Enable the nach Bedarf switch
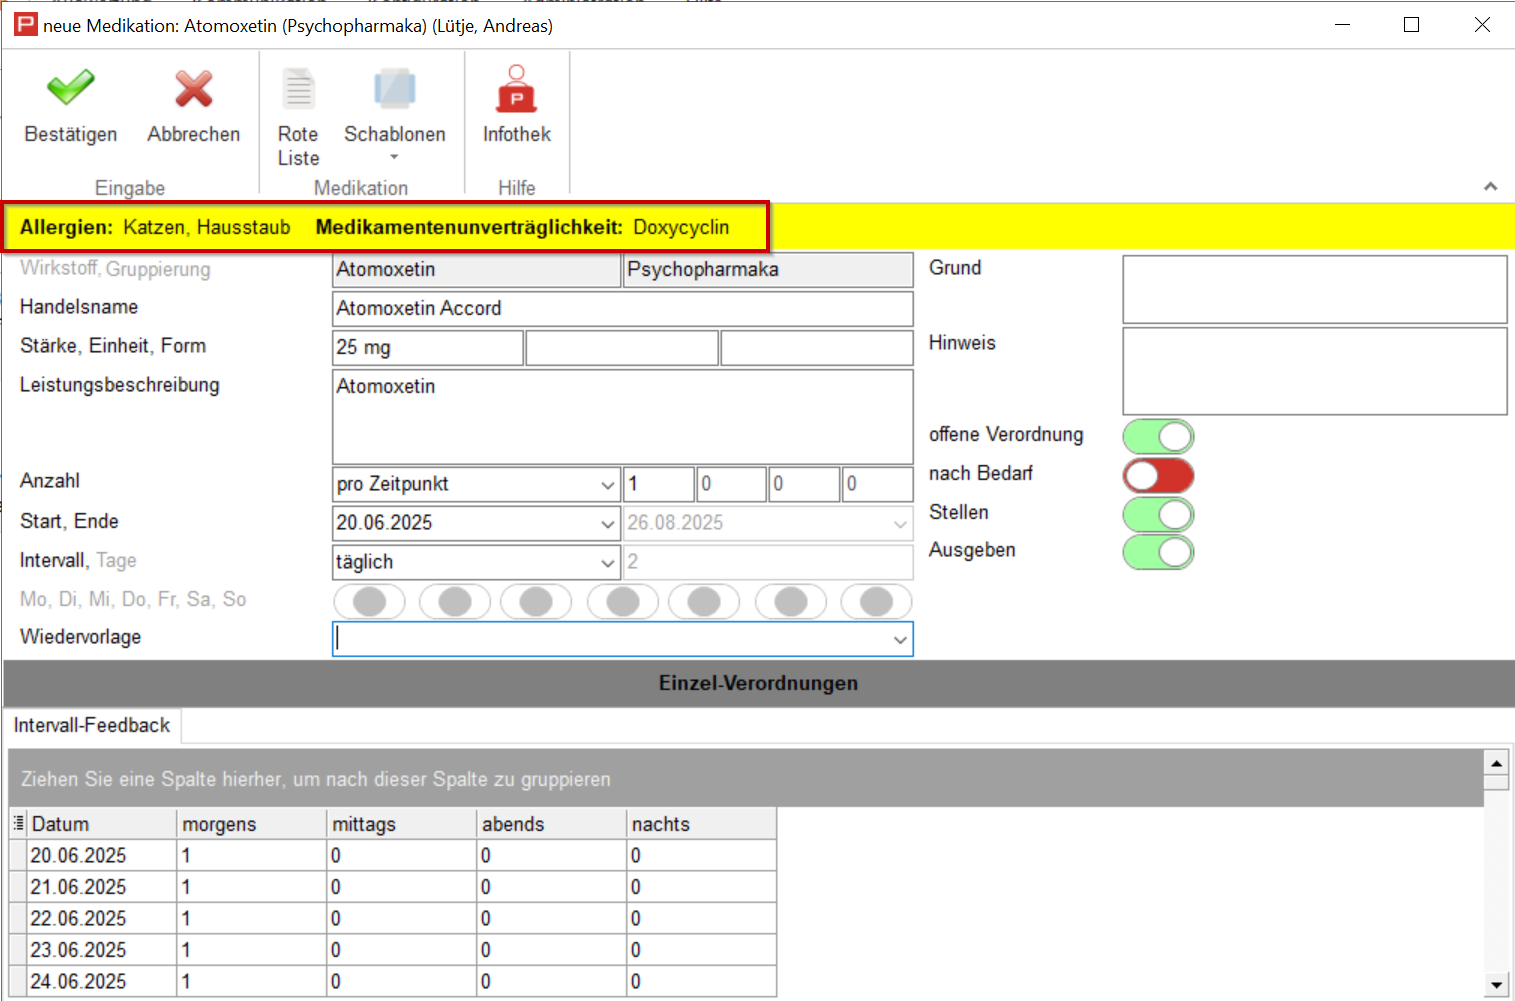Viewport: 1515px width, 1001px height. coord(1158,475)
